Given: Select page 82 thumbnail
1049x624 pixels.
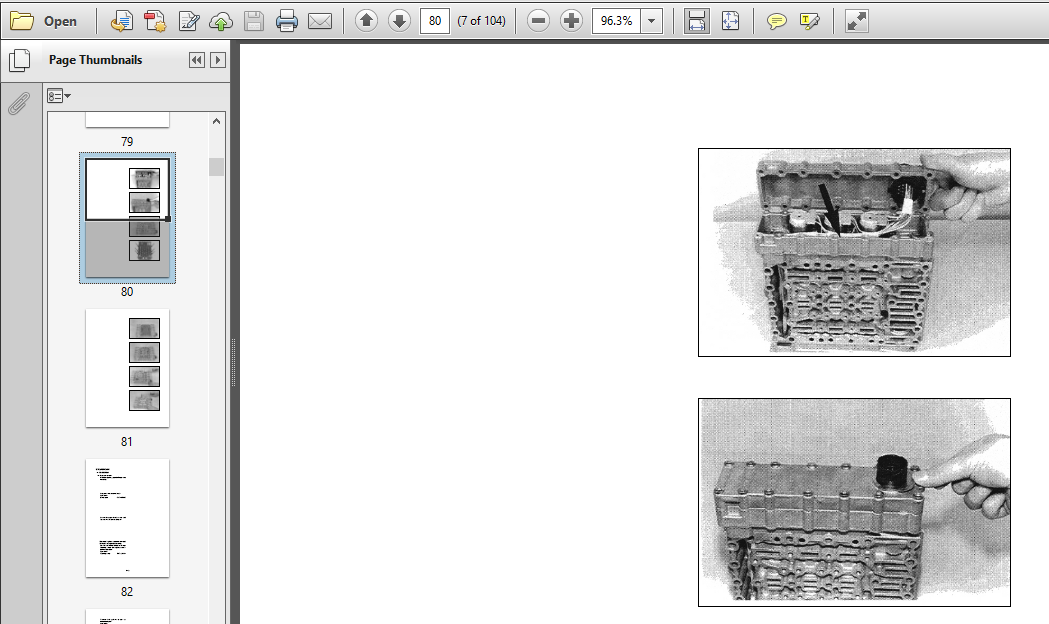Looking at the screenshot, I should pos(127,518).
